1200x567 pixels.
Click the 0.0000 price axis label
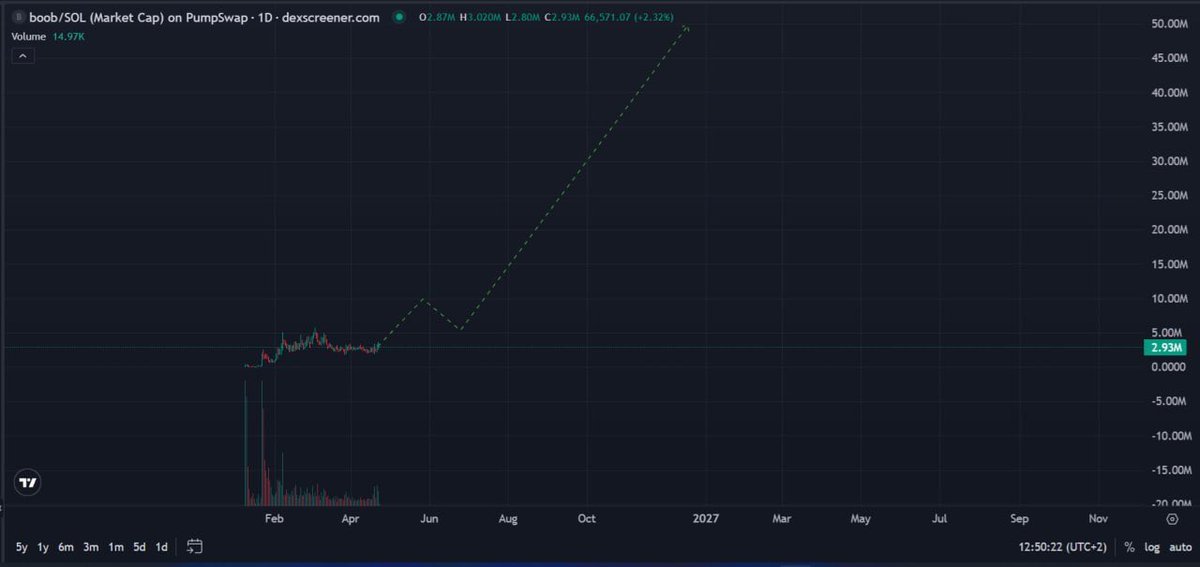(1169, 367)
